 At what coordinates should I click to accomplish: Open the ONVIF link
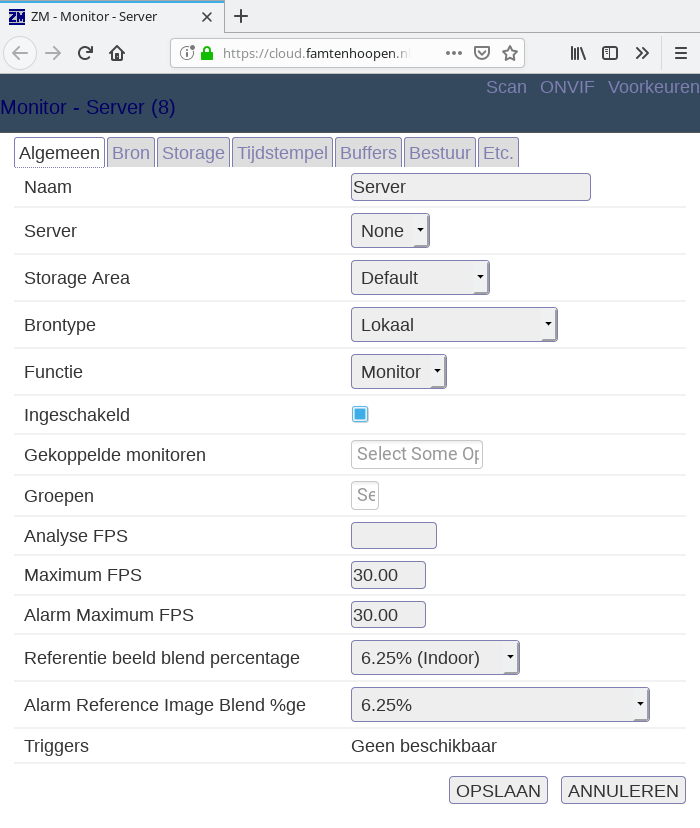(567, 87)
